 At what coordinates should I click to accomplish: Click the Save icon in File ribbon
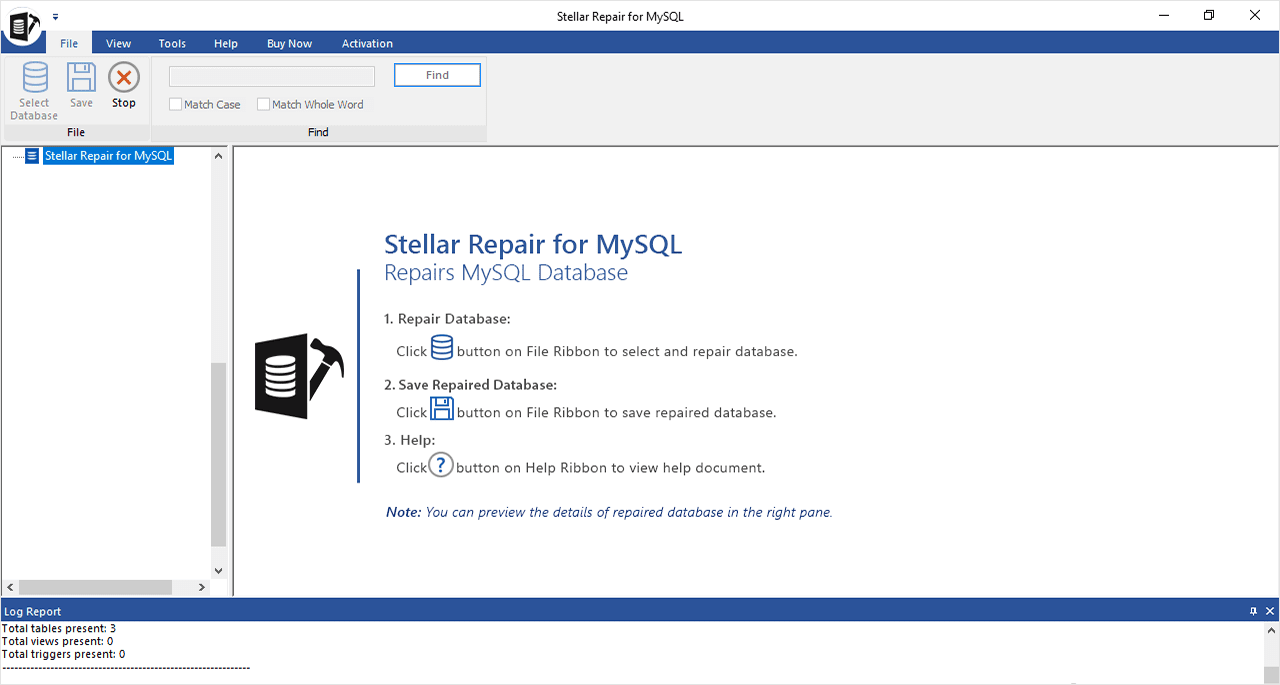click(81, 78)
